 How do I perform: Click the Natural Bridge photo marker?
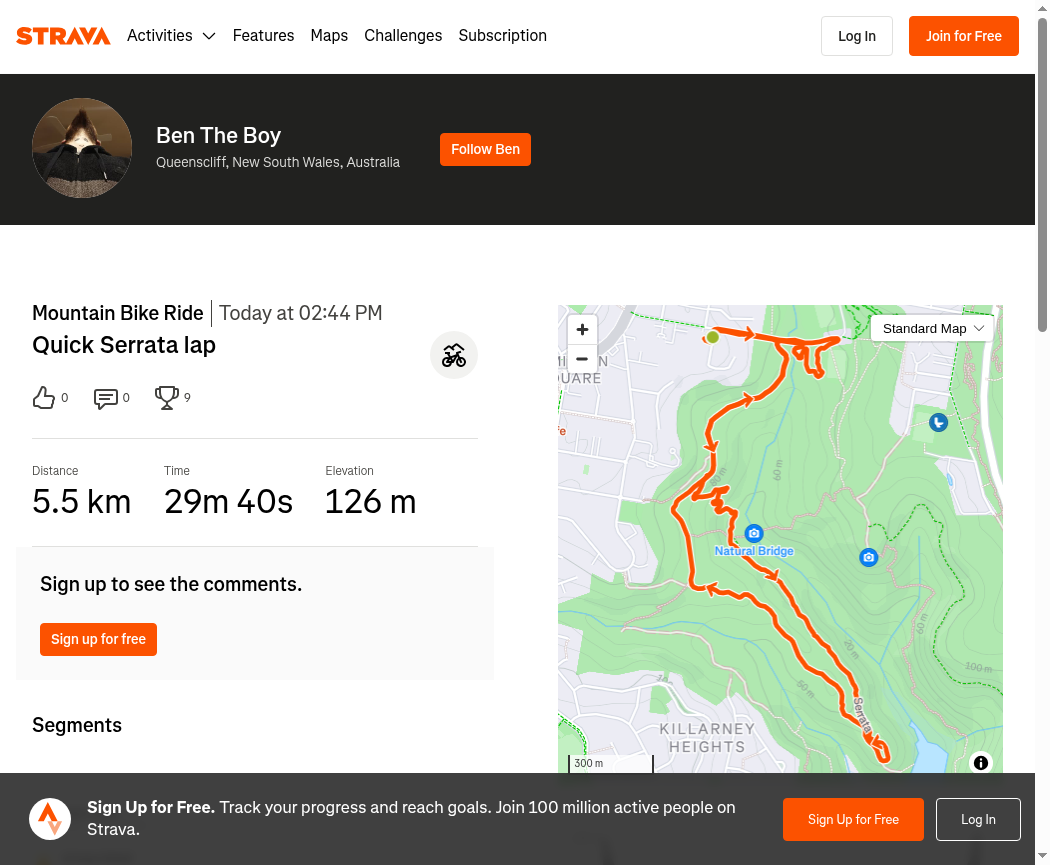coord(754,534)
